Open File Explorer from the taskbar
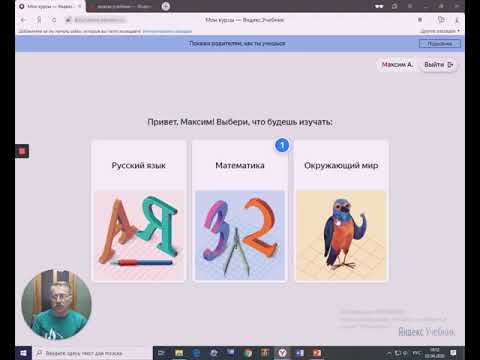The width and height of the screenshot is (480, 360). 179,353
